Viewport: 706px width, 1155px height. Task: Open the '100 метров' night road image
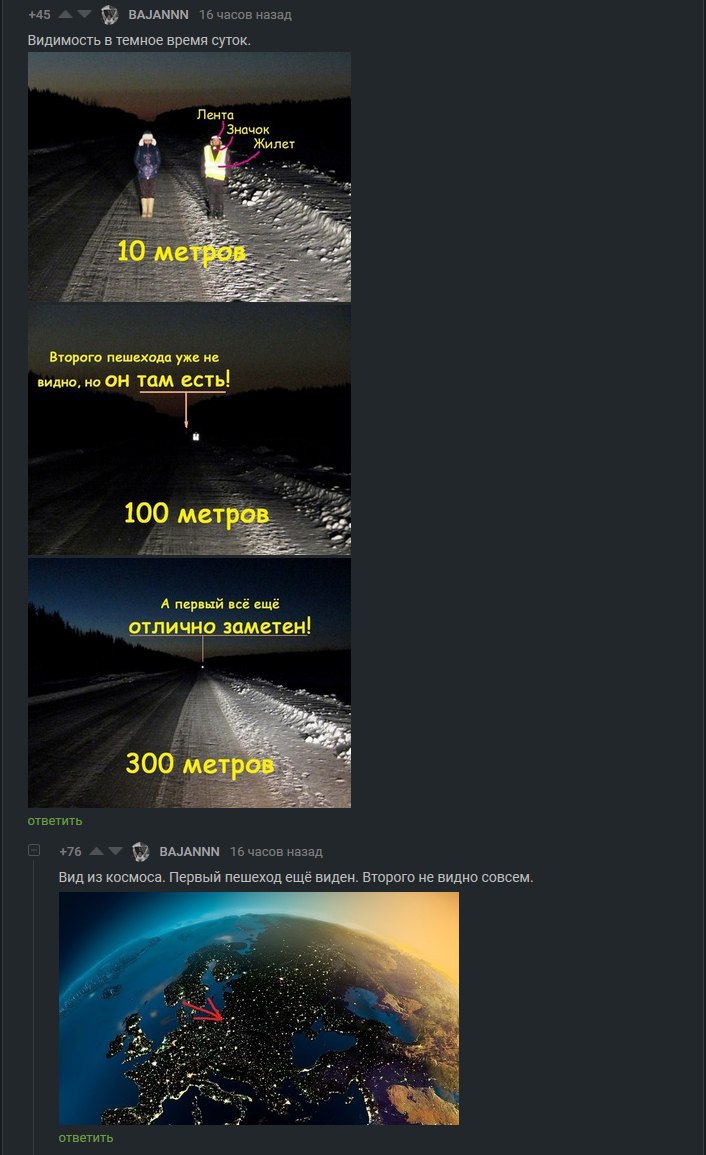189,430
